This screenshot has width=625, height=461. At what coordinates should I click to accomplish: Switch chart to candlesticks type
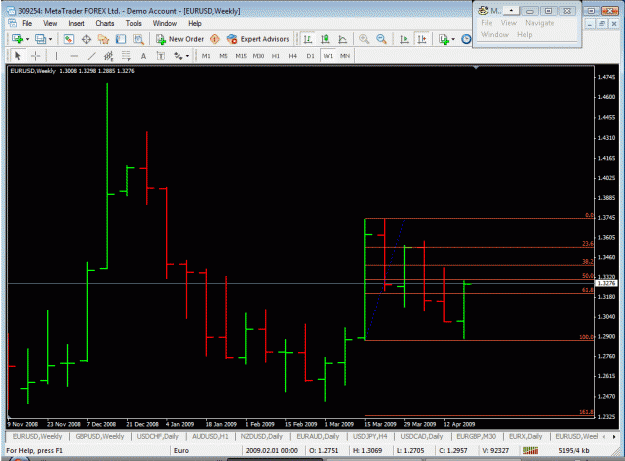point(325,39)
